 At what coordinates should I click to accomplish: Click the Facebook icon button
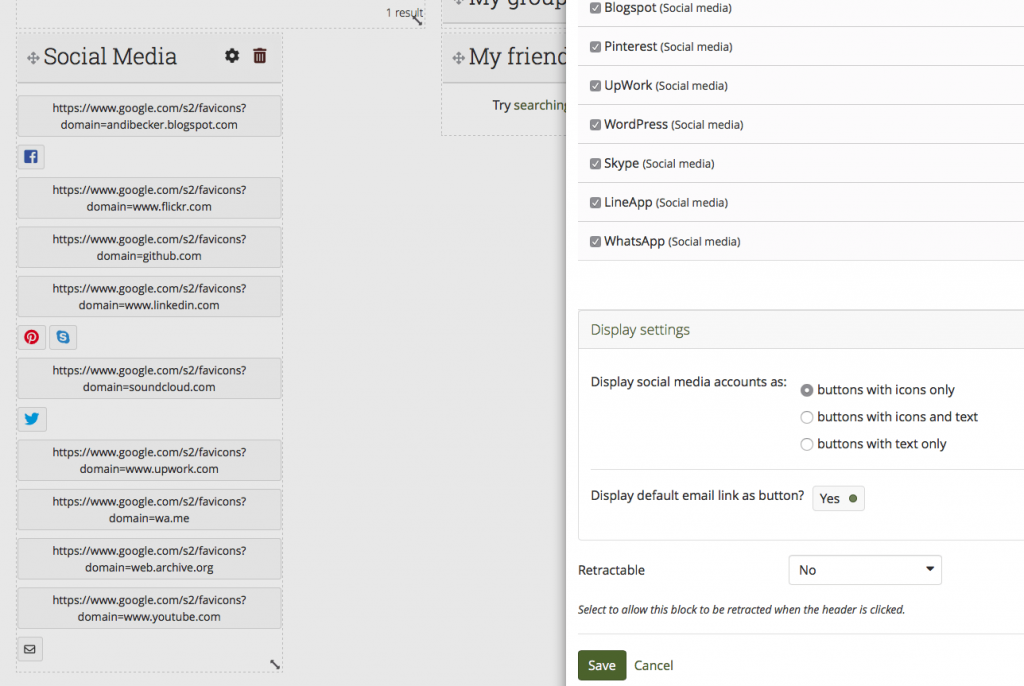(31, 157)
